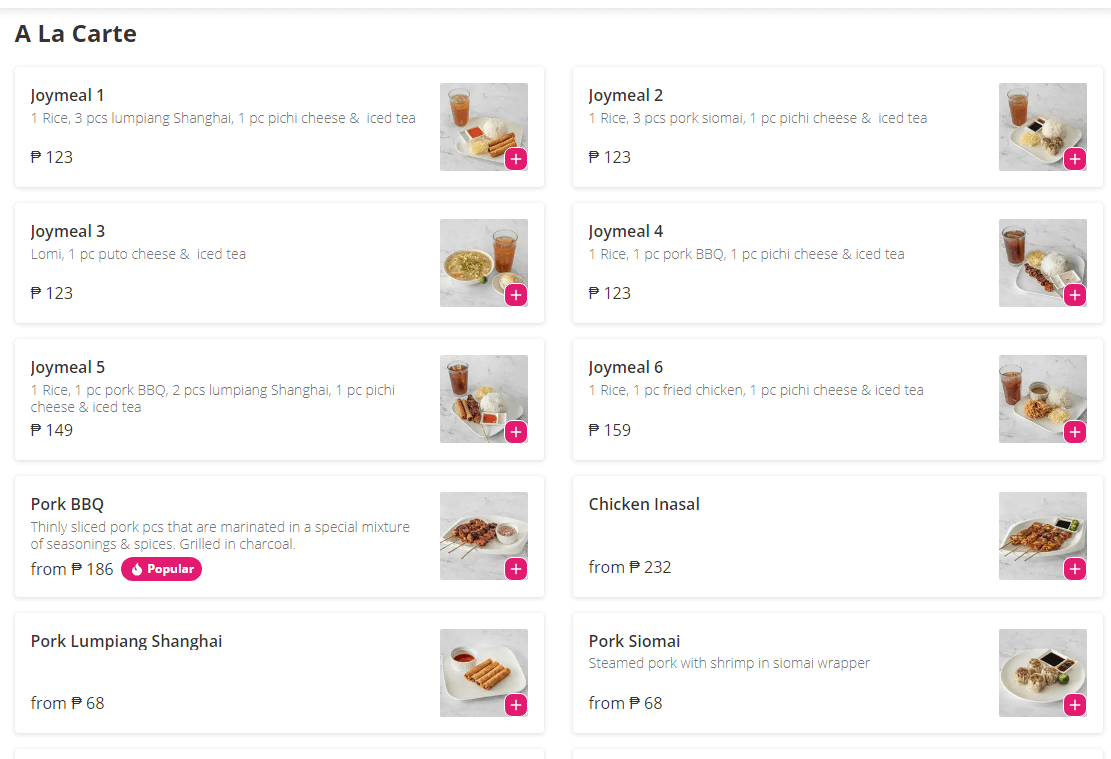Click the add icon on Joymeal 6
Image resolution: width=1111 pixels, height=759 pixels.
tap(1076, 432)
